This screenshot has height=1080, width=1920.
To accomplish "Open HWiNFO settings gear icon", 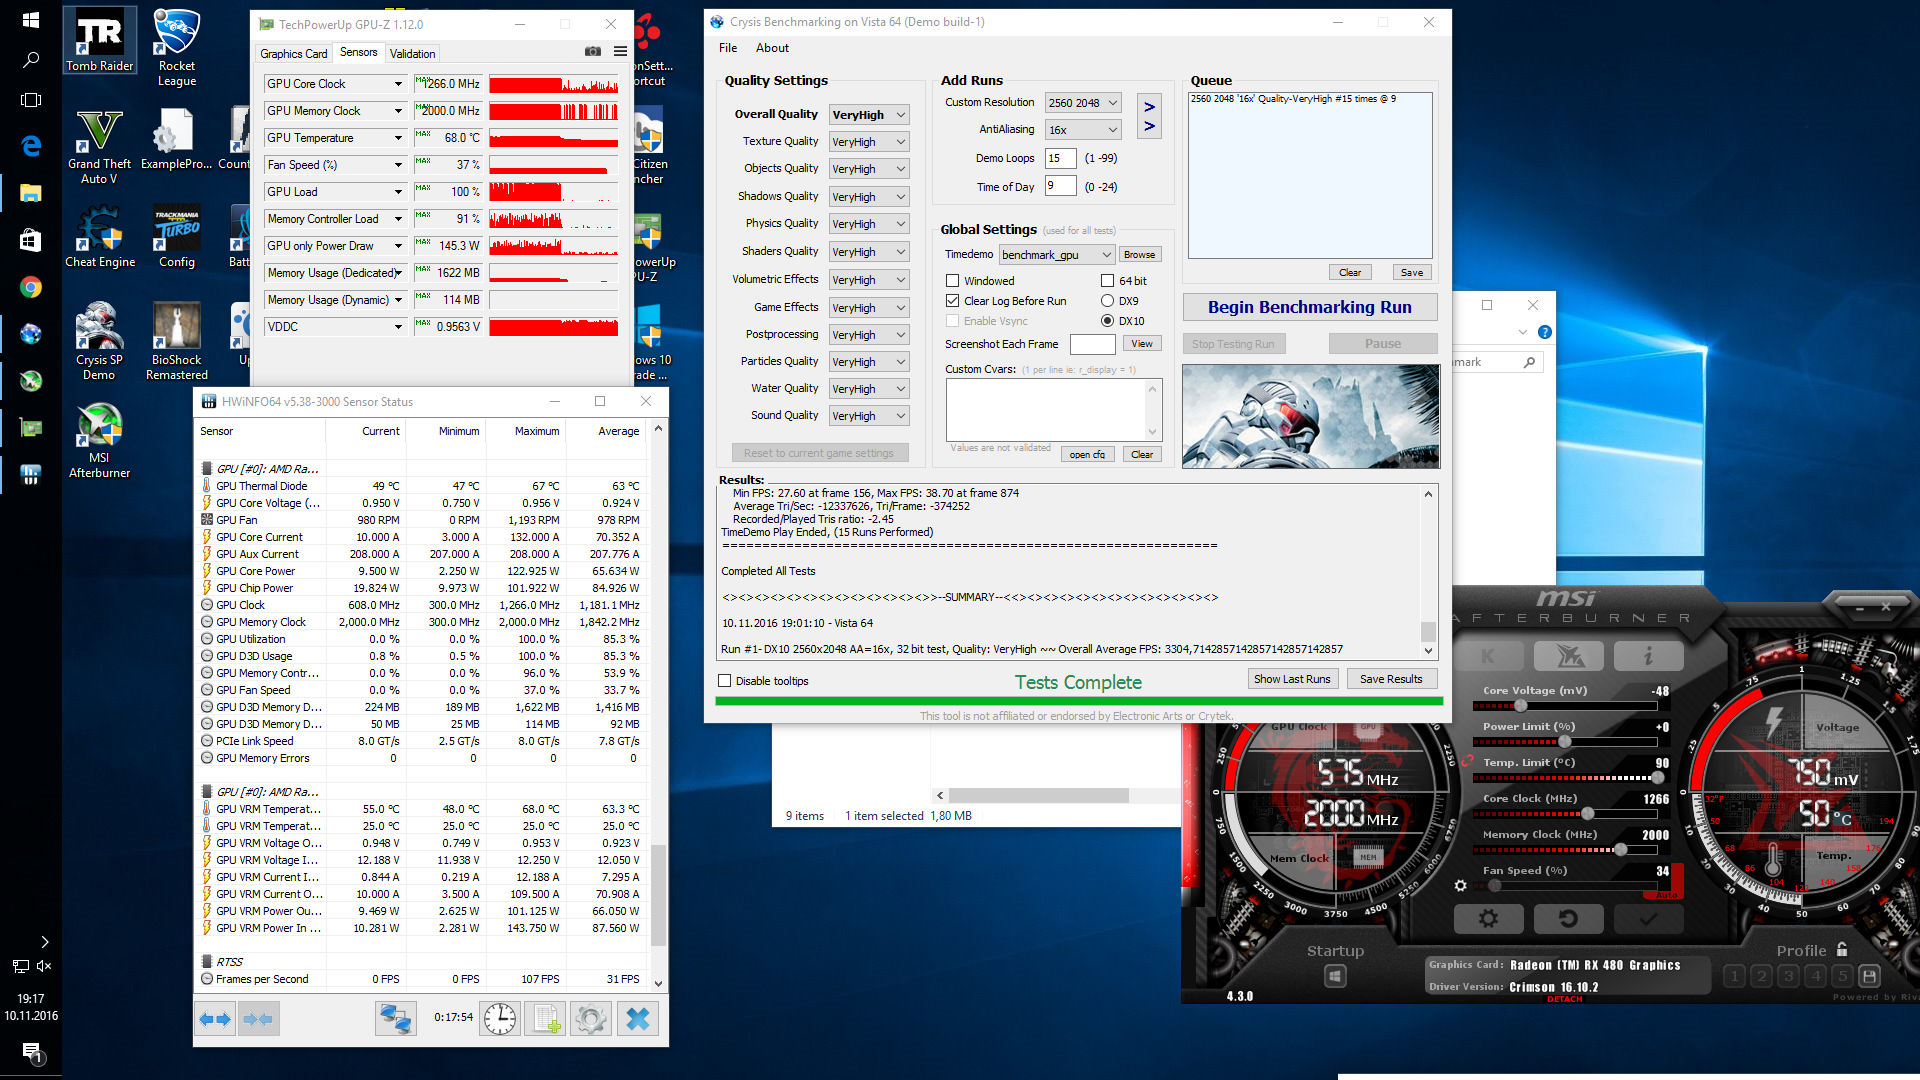I will click(591, 1019).
